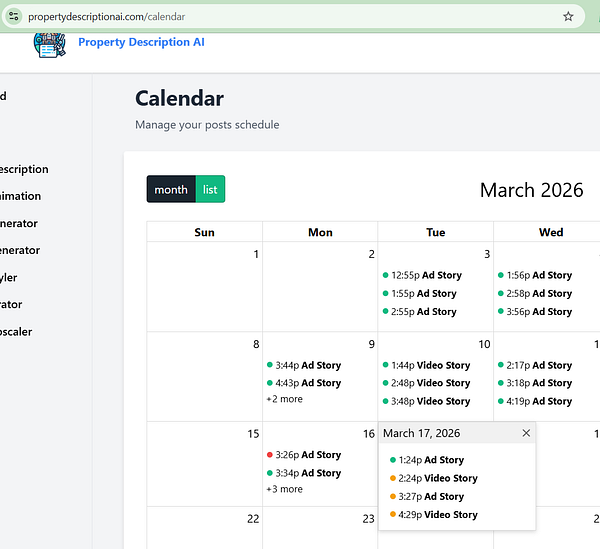
Task: Open the 4:43p Ad Story event
Action: click(x=304, y=383)
